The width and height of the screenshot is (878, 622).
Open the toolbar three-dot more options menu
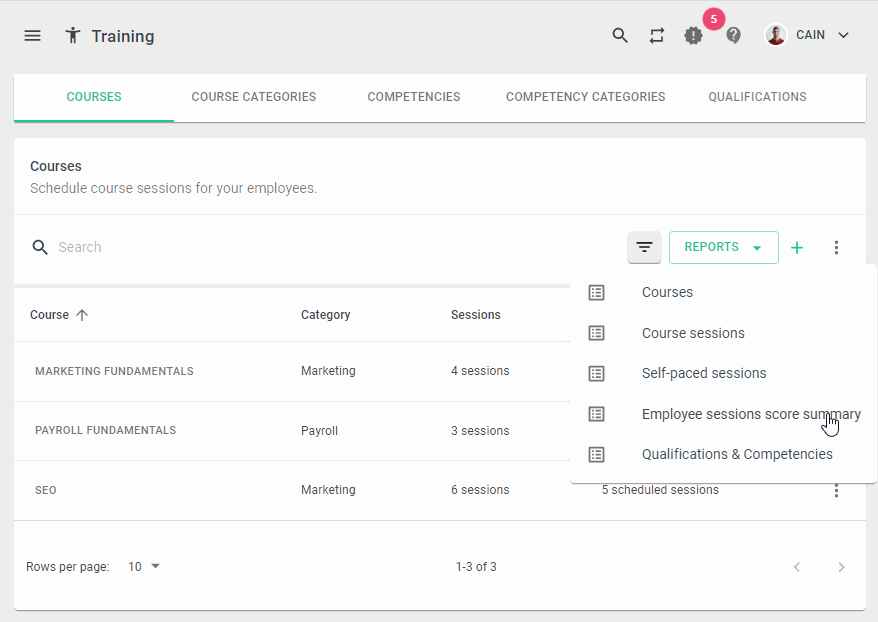click(x=836, y=247)
